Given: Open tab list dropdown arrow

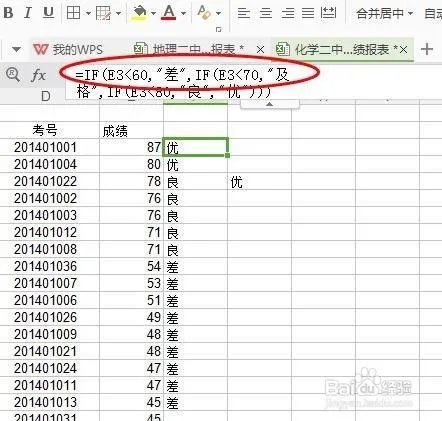Looking at the screenshot, I should (x=16, y=49).
